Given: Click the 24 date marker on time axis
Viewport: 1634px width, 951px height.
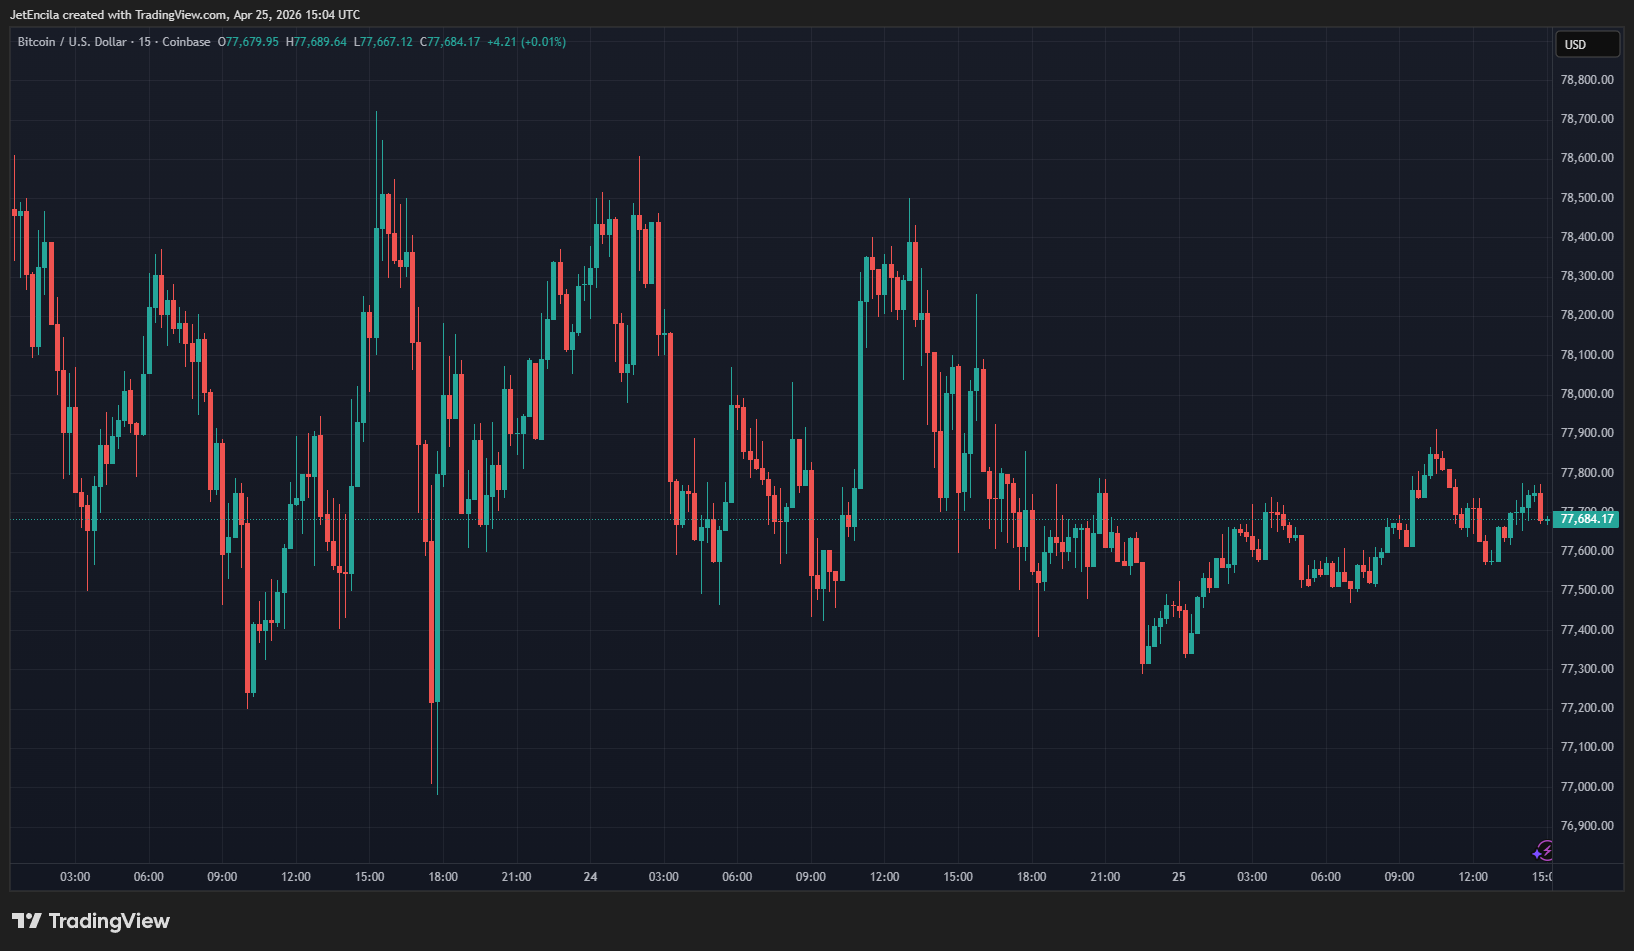Looking at the screenshot, I should (x=590, y=877).
